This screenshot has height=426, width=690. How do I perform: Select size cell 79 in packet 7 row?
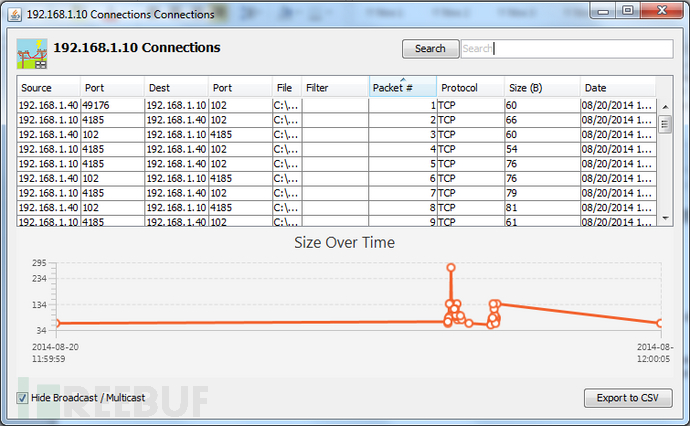coord(542,193)
